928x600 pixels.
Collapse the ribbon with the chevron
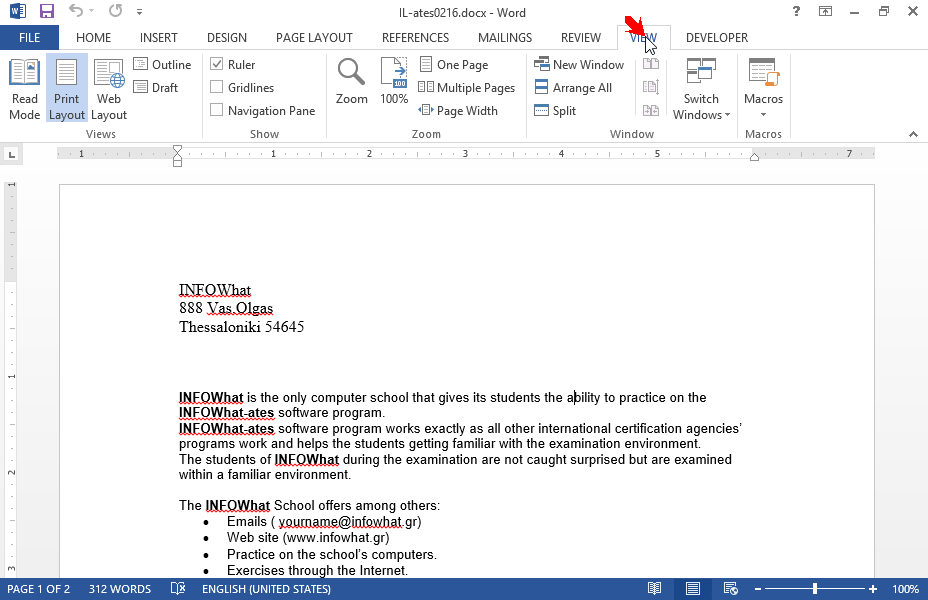913,134
